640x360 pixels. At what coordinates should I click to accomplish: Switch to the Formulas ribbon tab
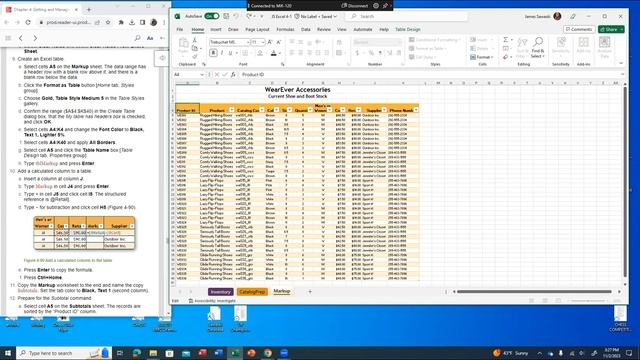click(x=285, y=29)
